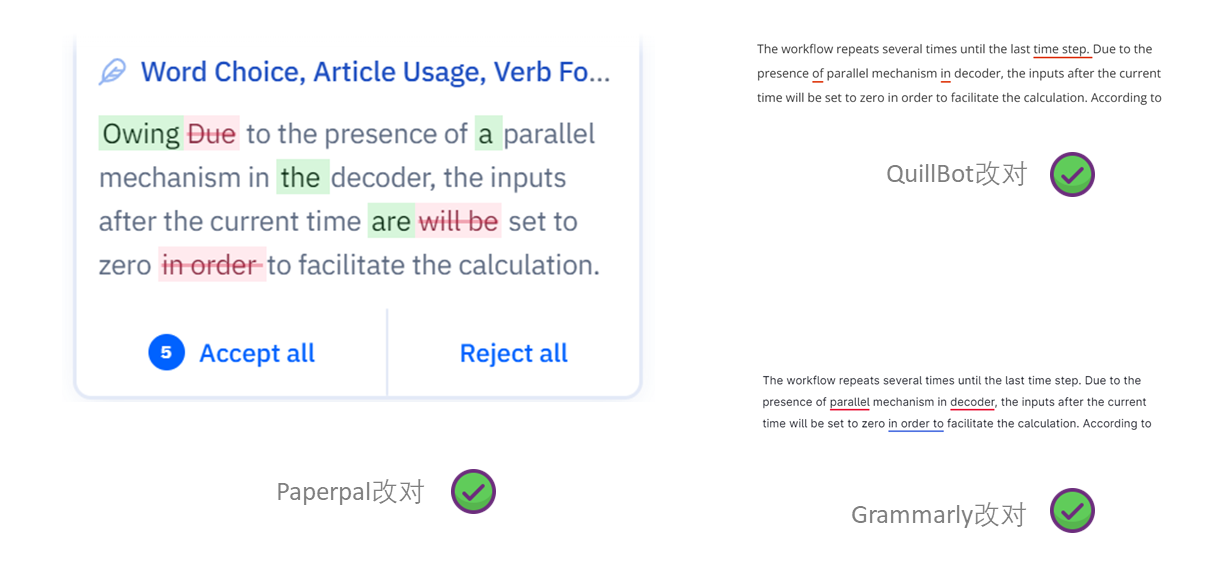The image size is (1227, 564).
Task: Click the blue 5 suggestions count badge
Action: (166, 353)
